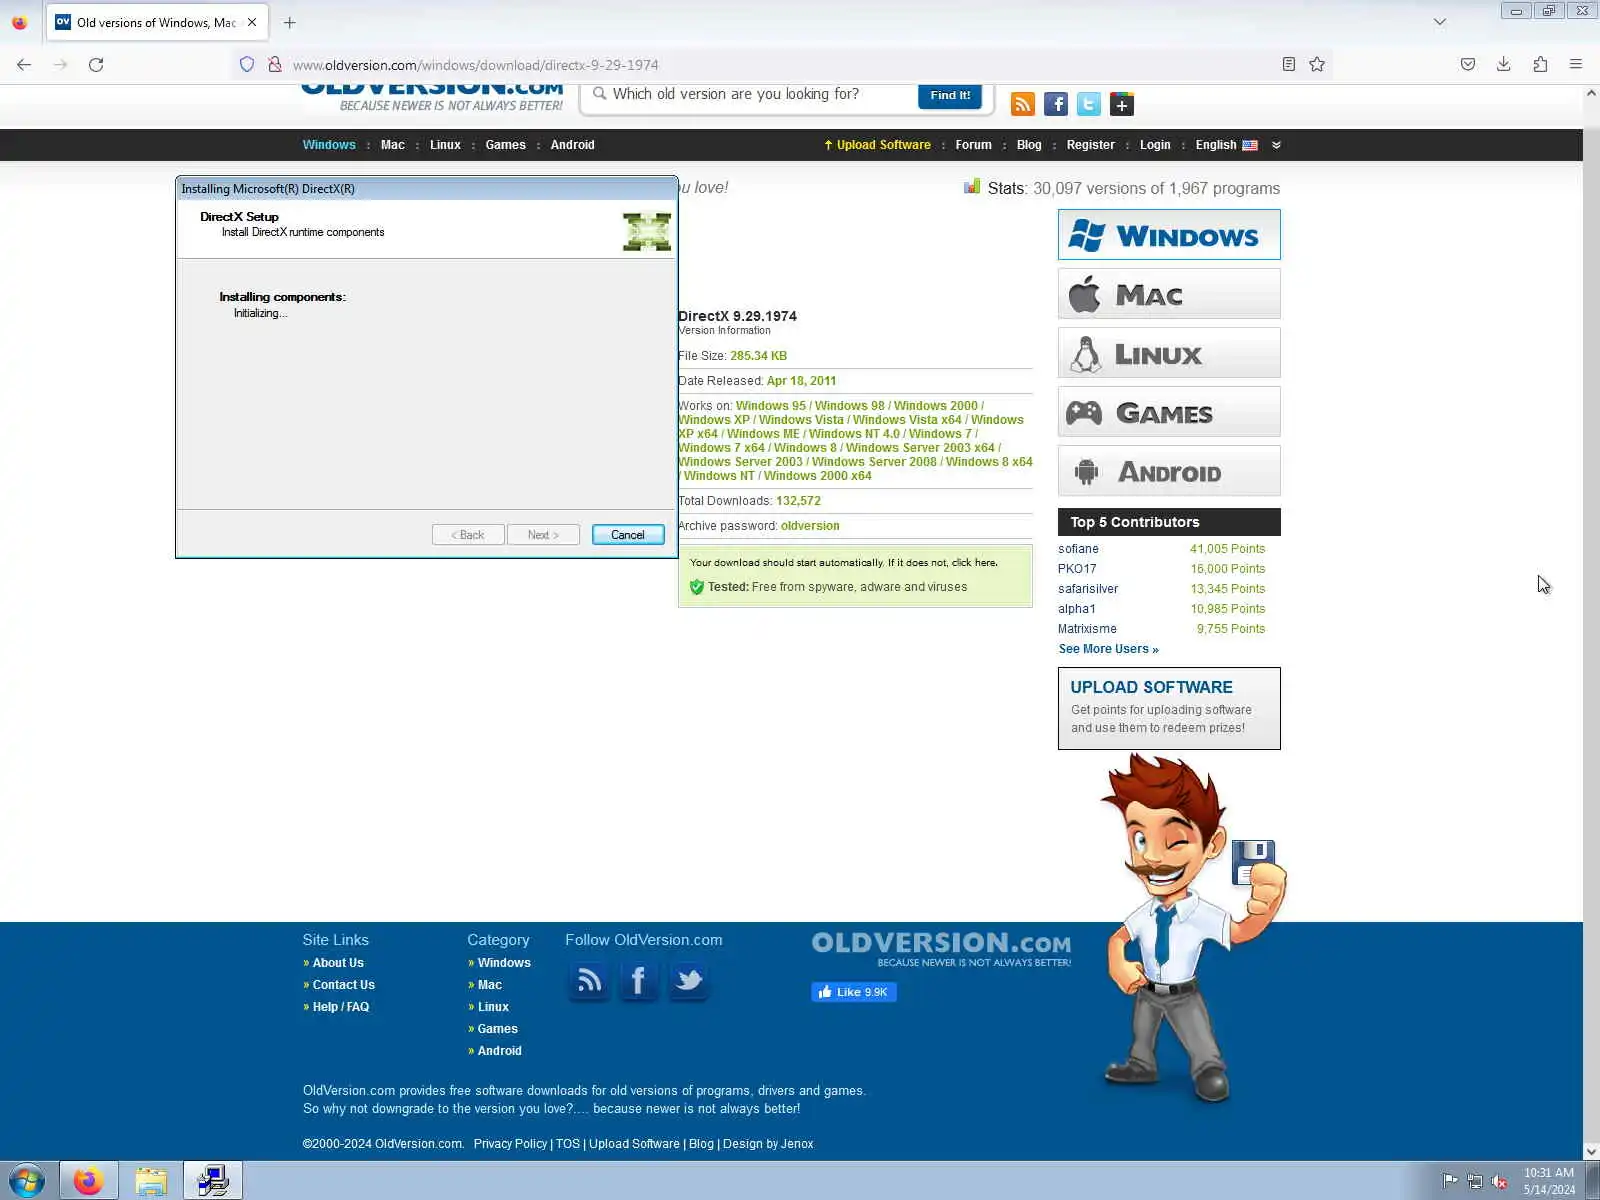Screen dimensions: 1600x1200
Task: Open the English language dropdown
Action: [x=1226, y=145]
